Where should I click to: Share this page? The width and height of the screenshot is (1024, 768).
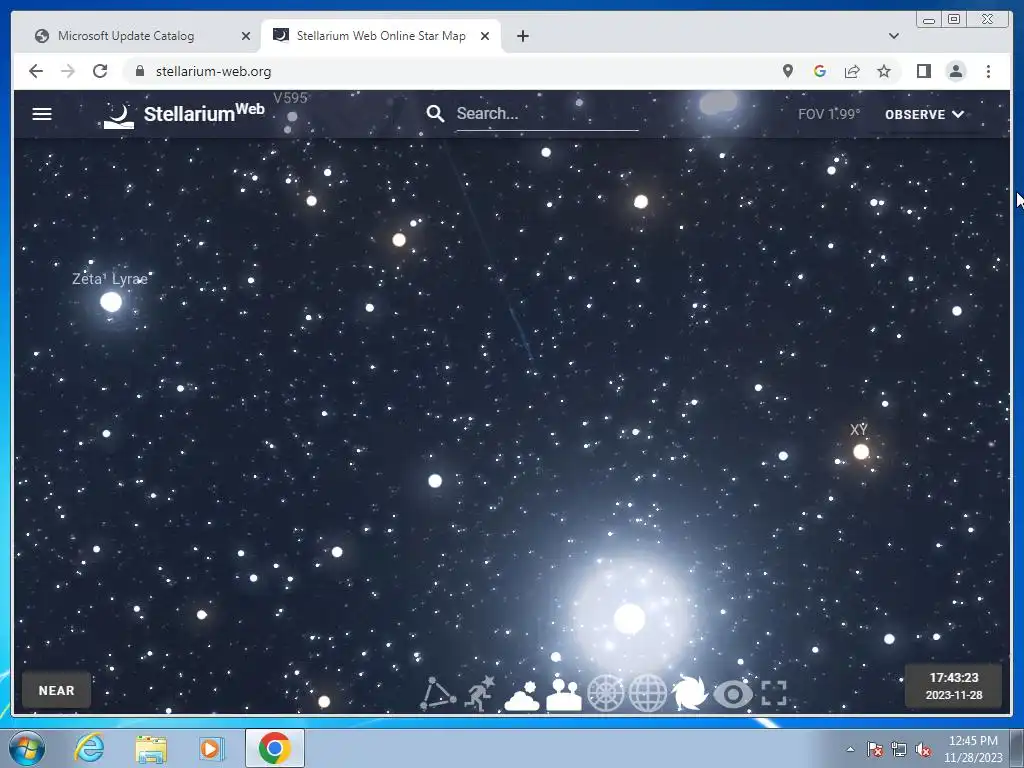[x=852, y=71]
